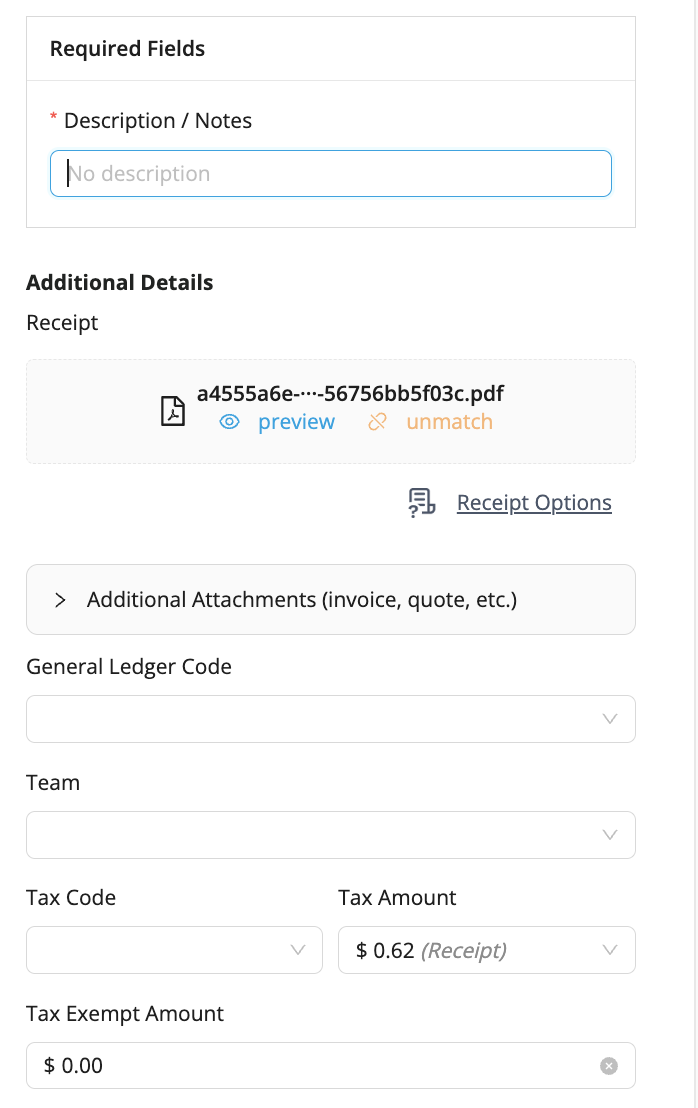Open the General Ledger Code dropdown

310,719
